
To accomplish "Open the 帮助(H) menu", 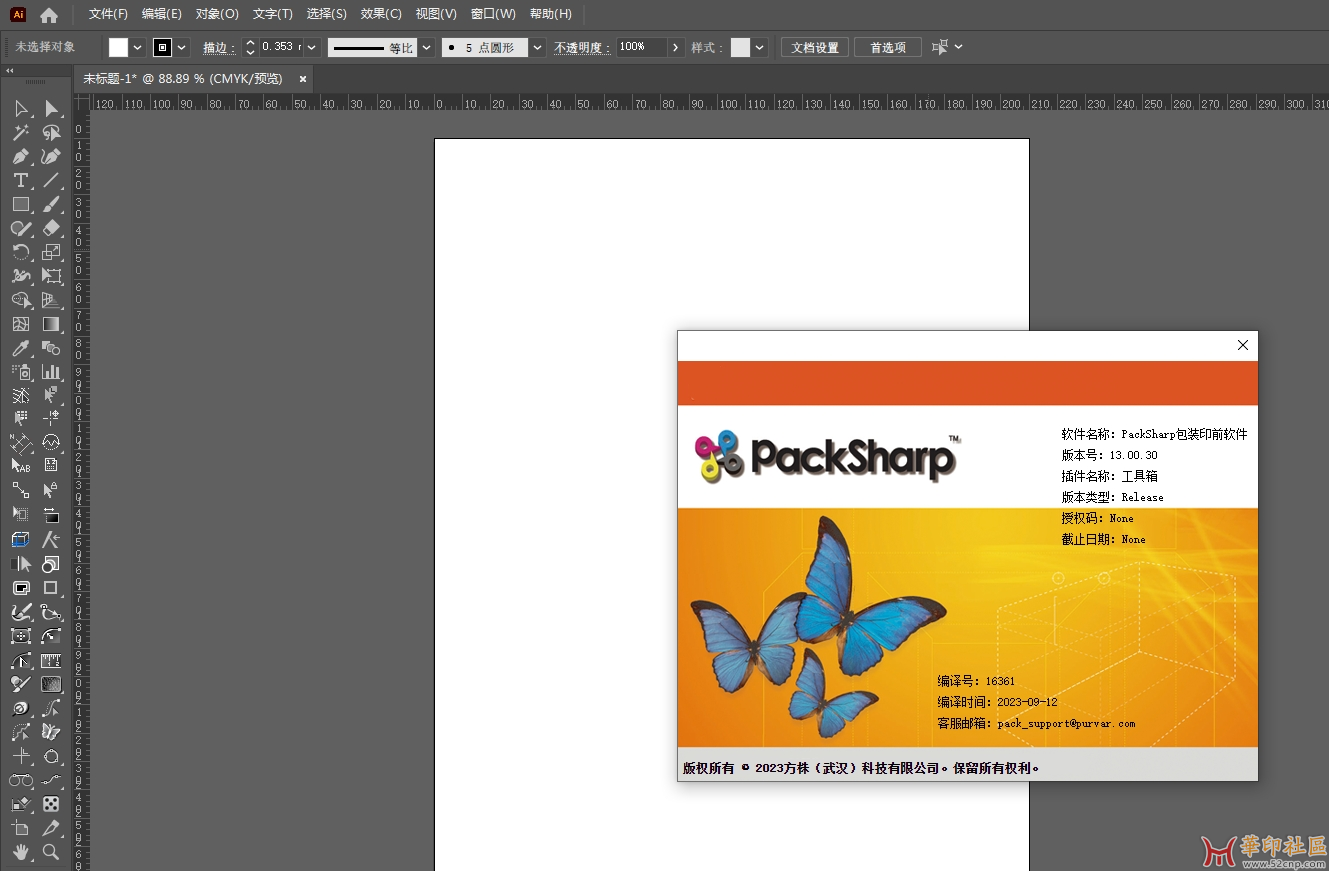I will tap(551, 14).
